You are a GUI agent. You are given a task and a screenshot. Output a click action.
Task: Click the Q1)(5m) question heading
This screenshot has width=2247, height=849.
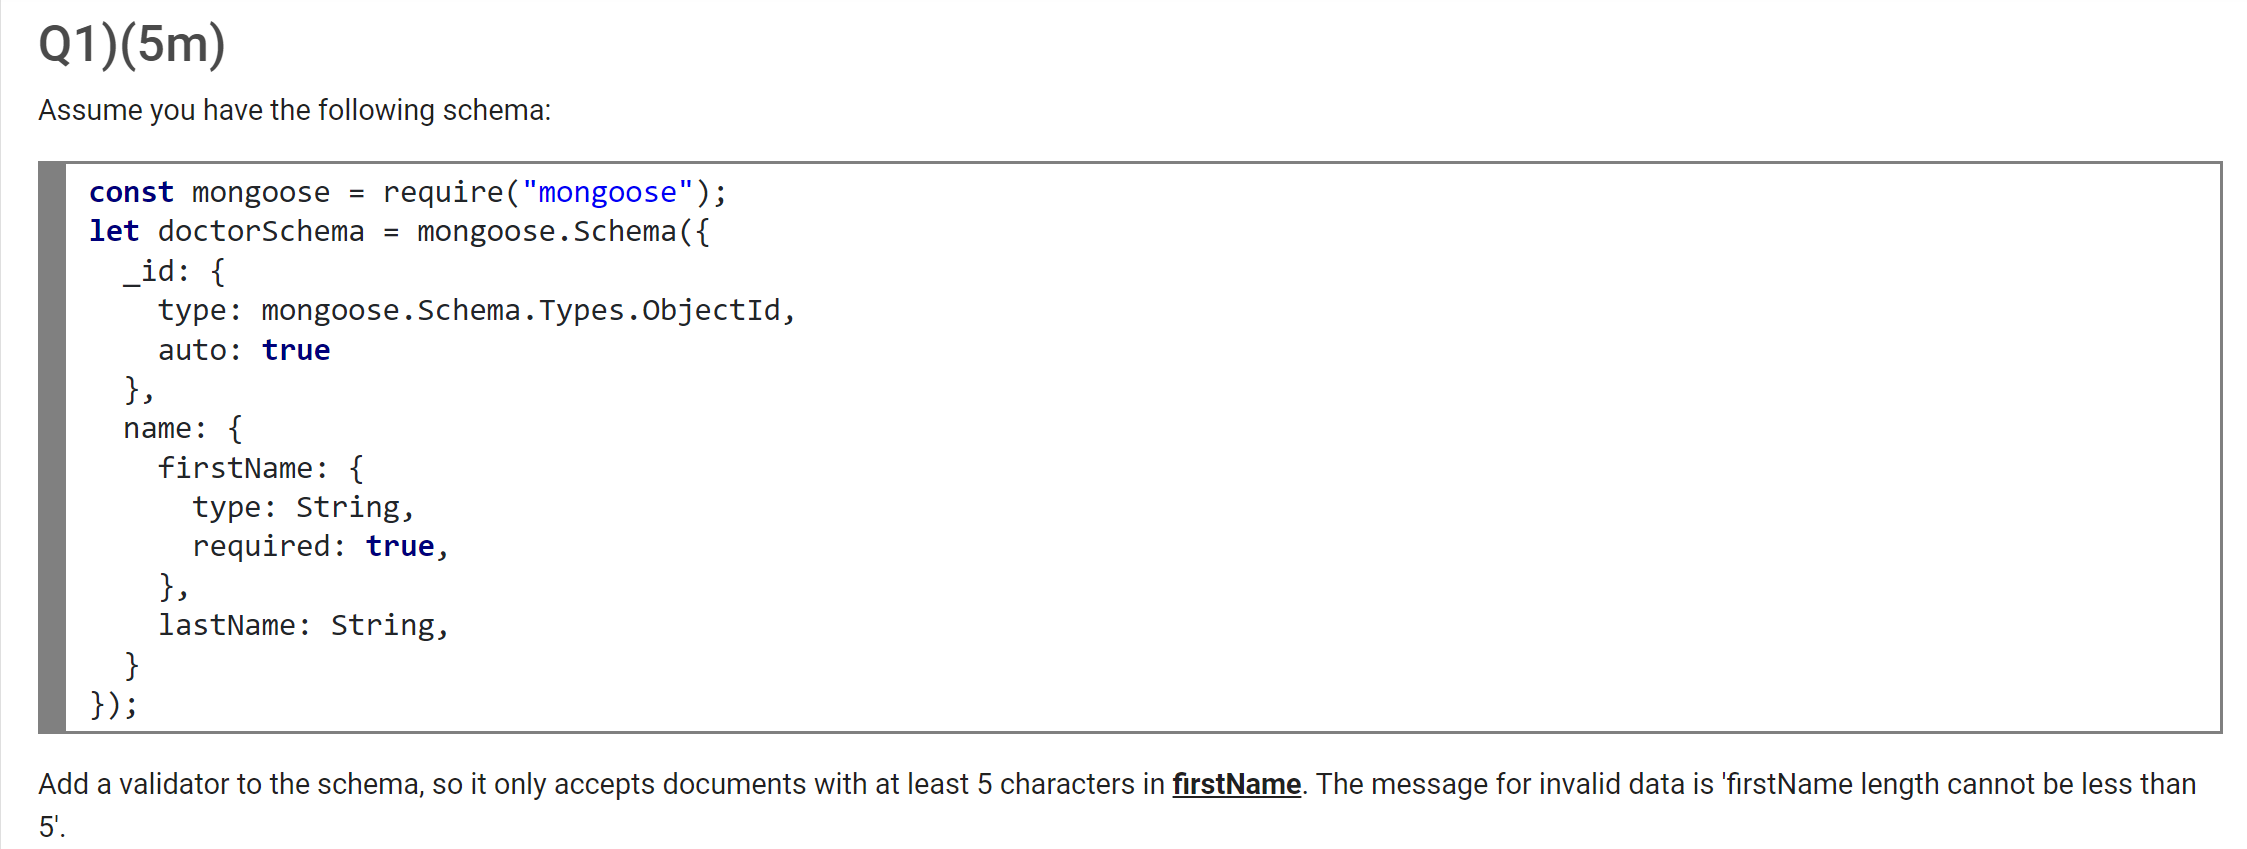tap(132, 45)
